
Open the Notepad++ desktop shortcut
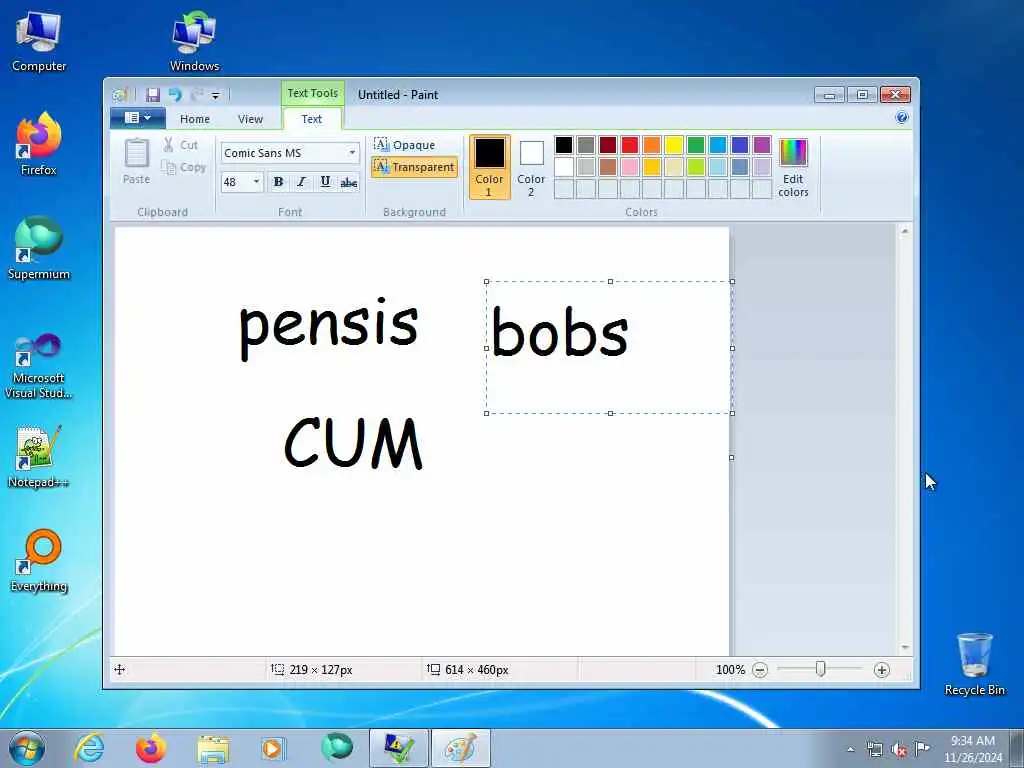pos(39,457)
